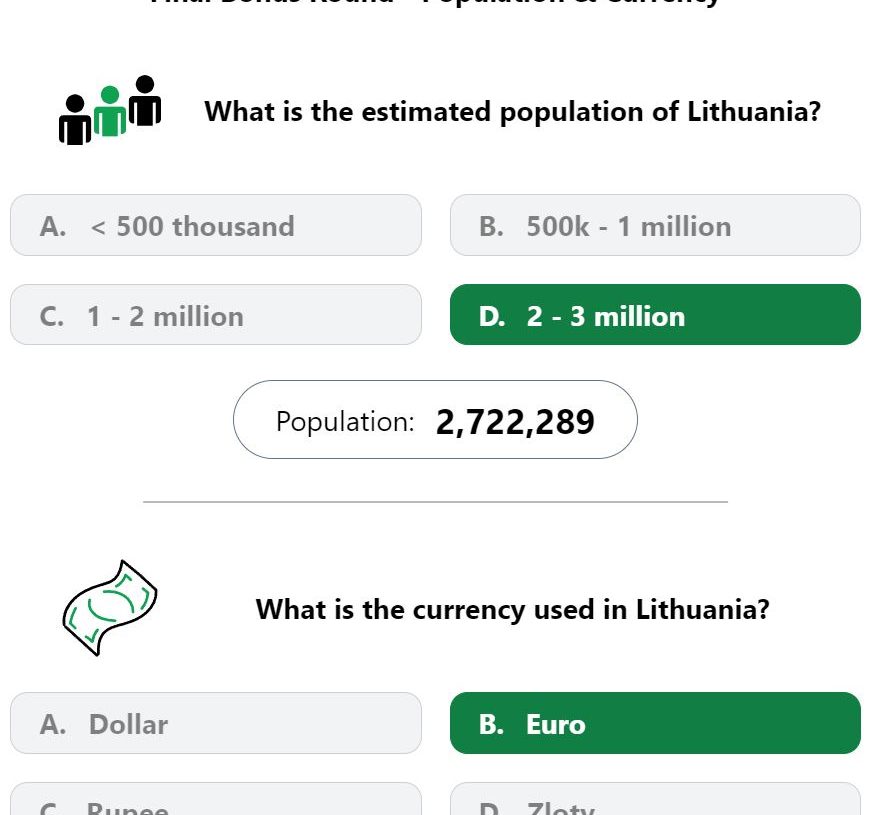The image size is (874, 815).
Task: Click the green person figure in the population icon
Action: click(110, 111)
